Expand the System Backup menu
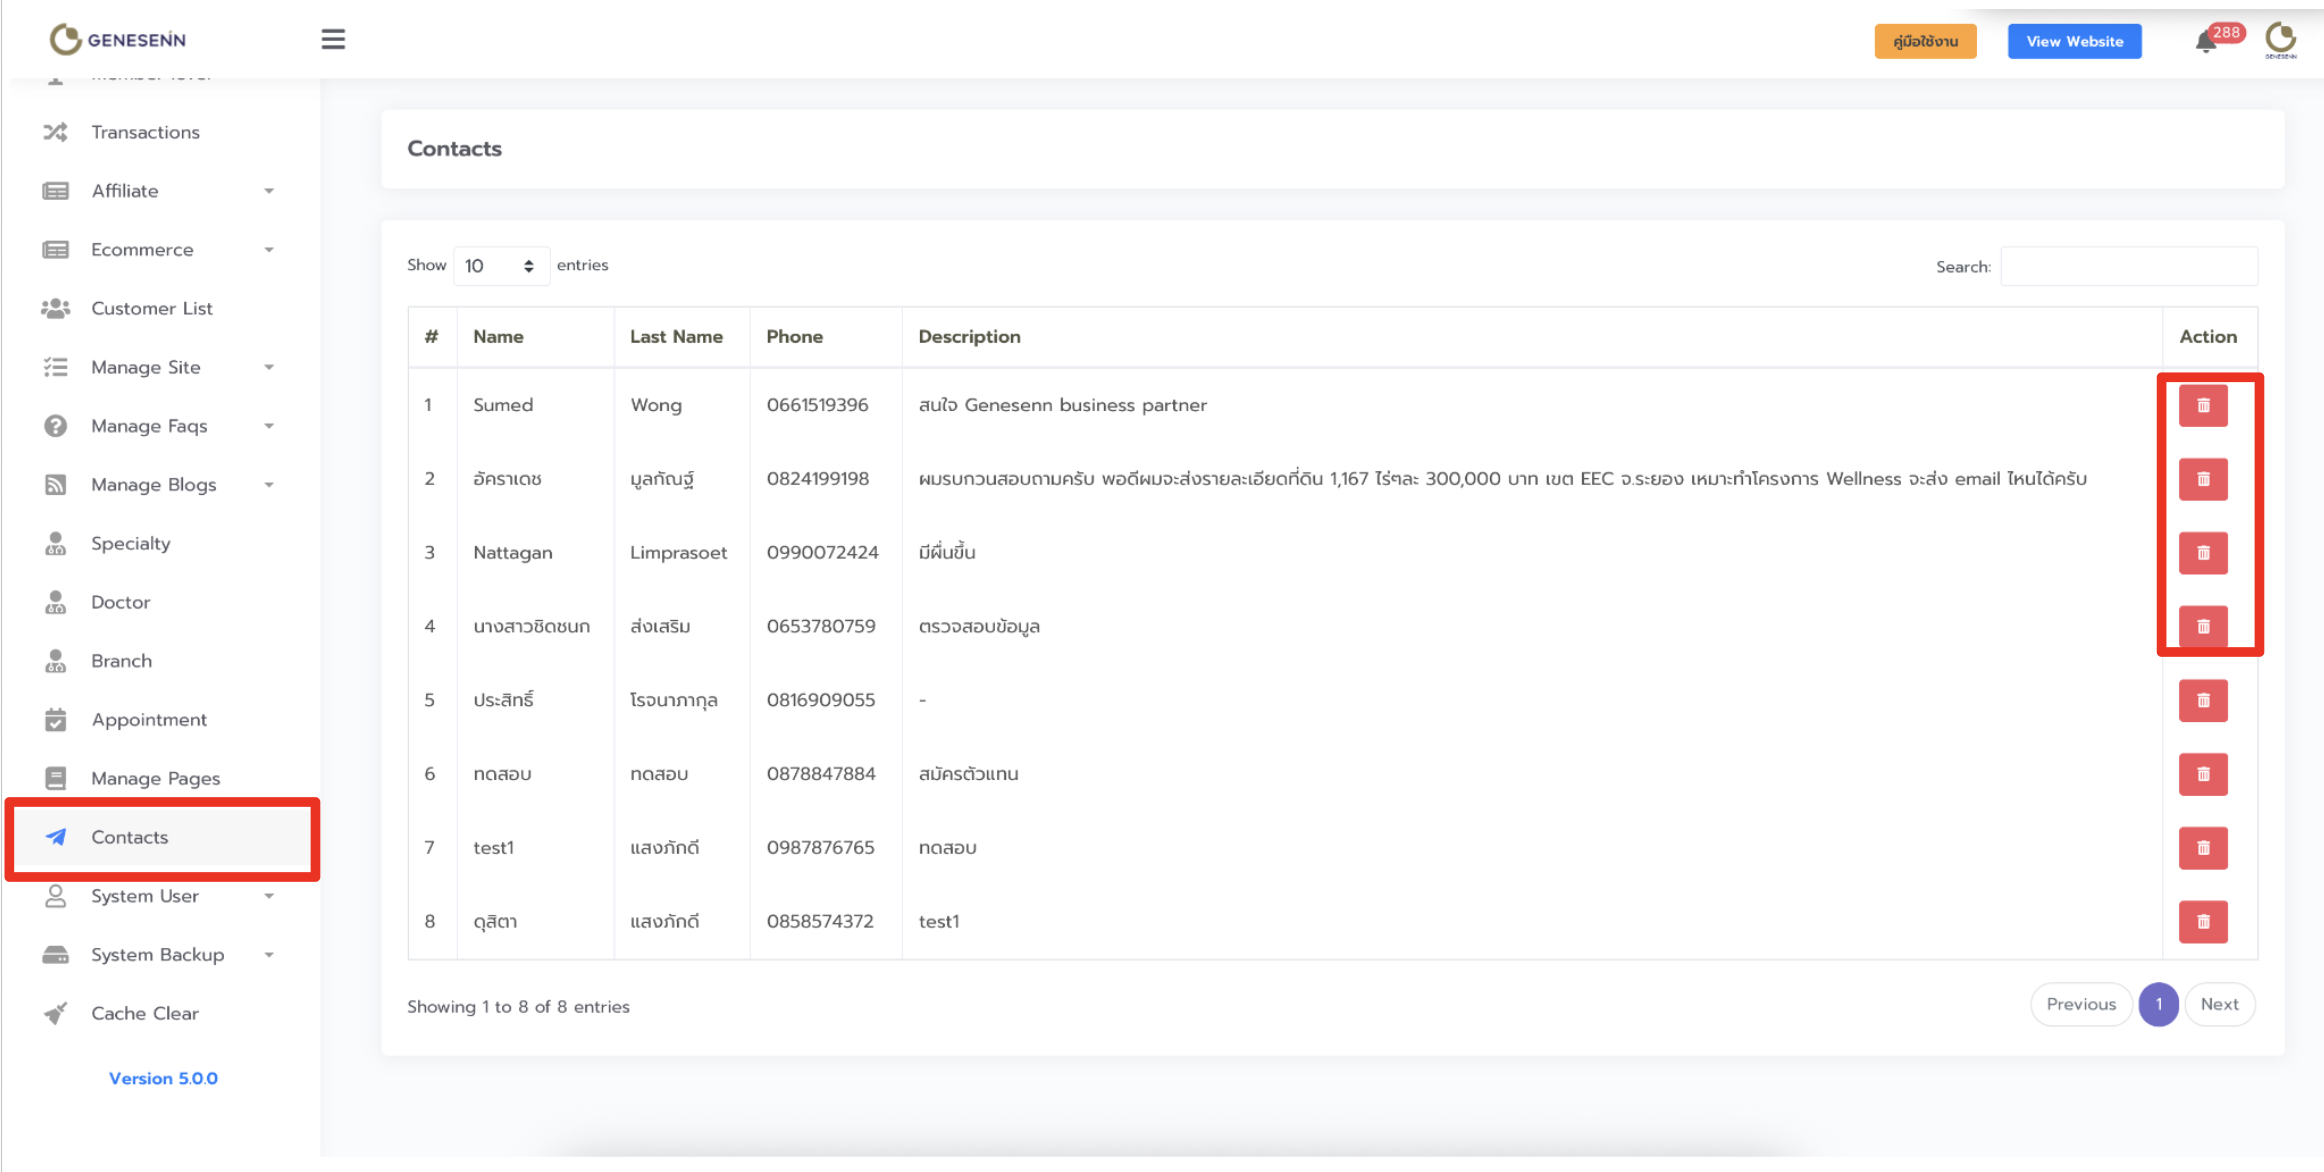 158,955
